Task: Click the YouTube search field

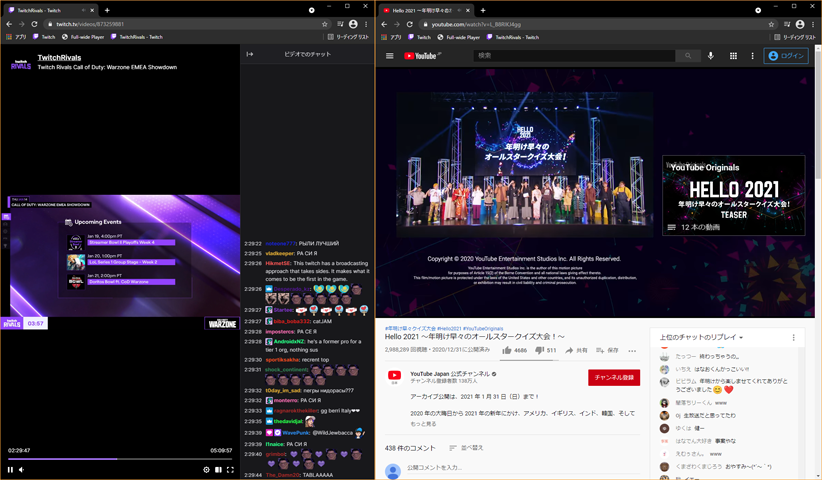Action: (x=574, y=56)
